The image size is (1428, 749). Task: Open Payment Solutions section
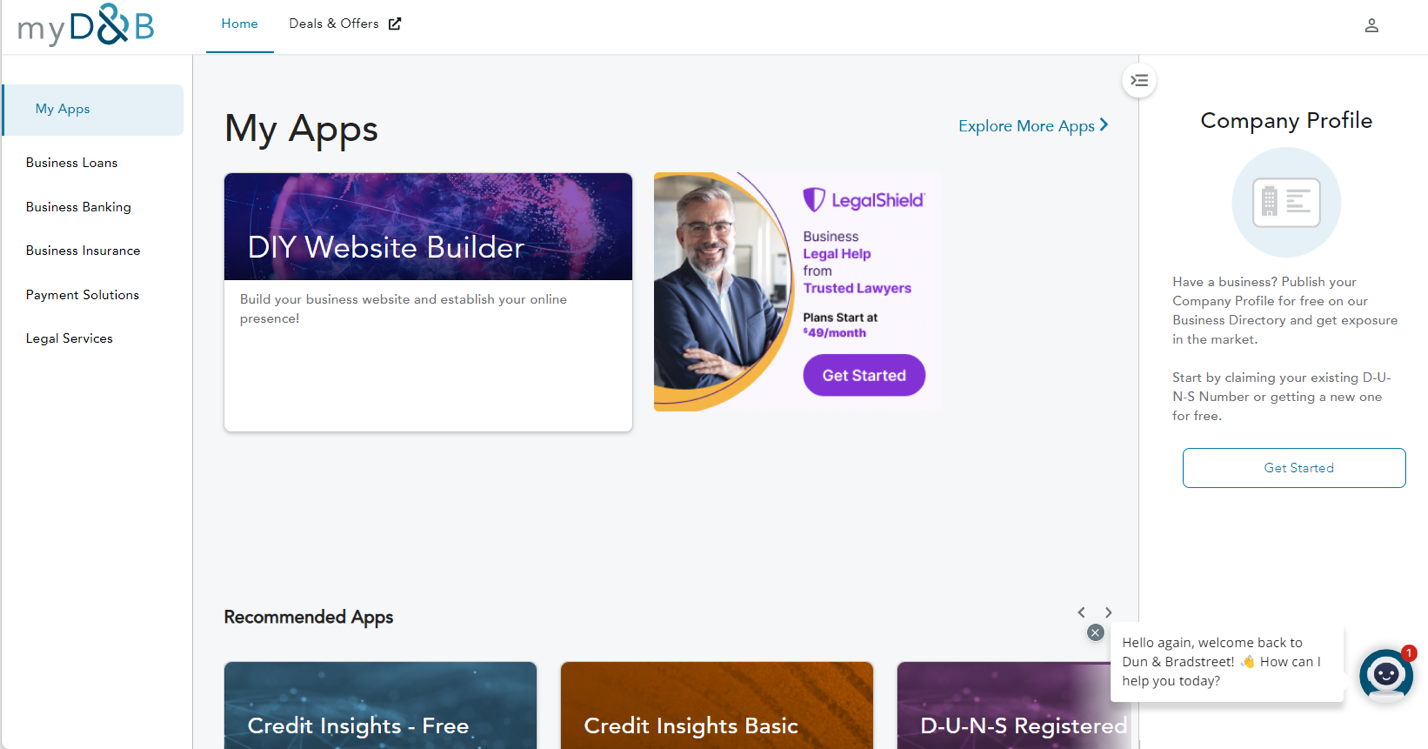click(x=83, y=295)
